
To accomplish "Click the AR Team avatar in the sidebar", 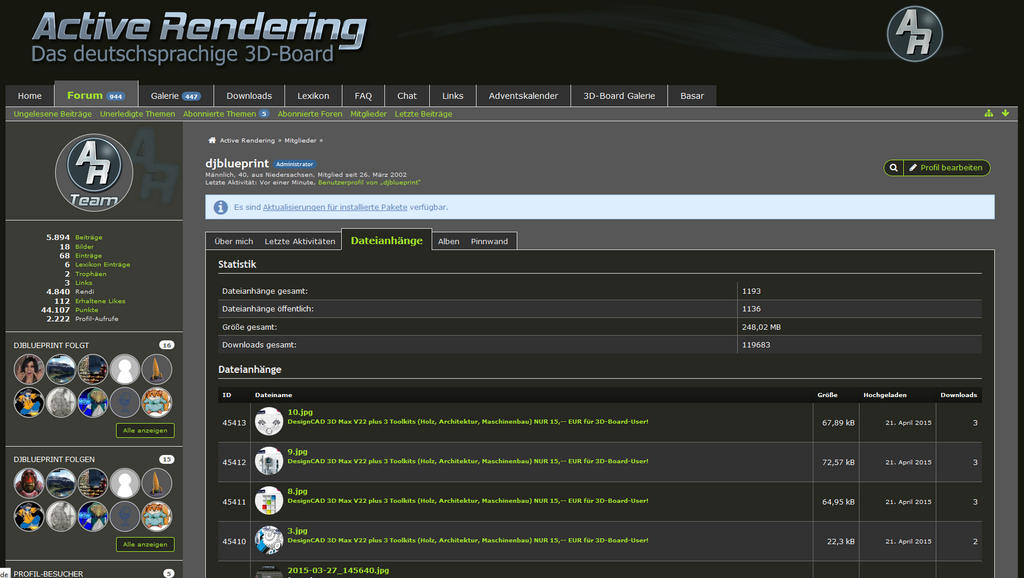I will (x=94, y=172).
